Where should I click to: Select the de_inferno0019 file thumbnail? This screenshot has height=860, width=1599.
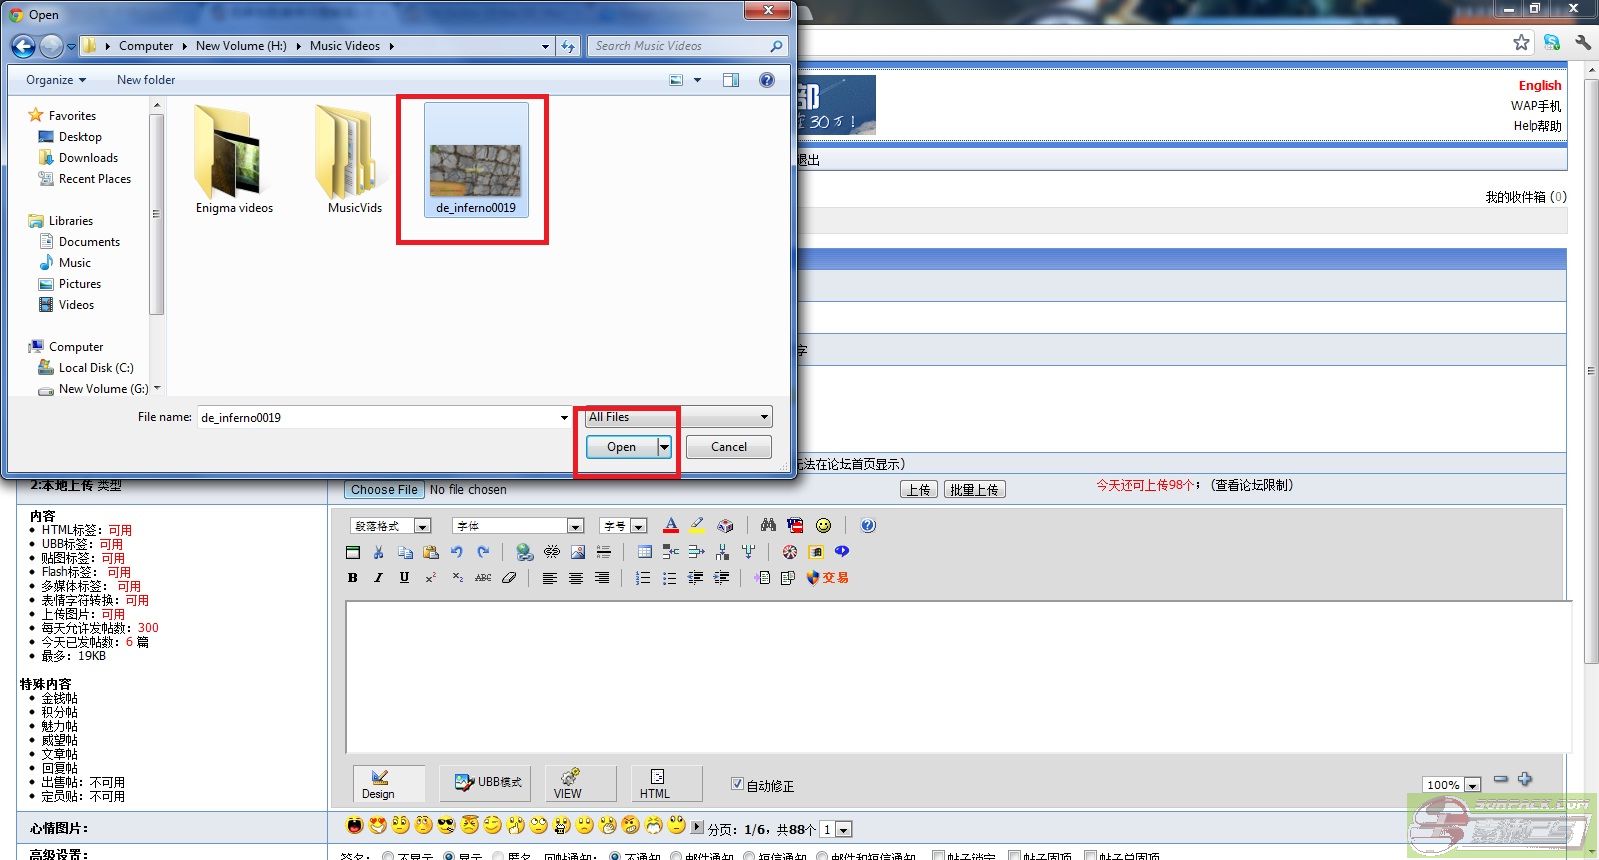(475, 170)
